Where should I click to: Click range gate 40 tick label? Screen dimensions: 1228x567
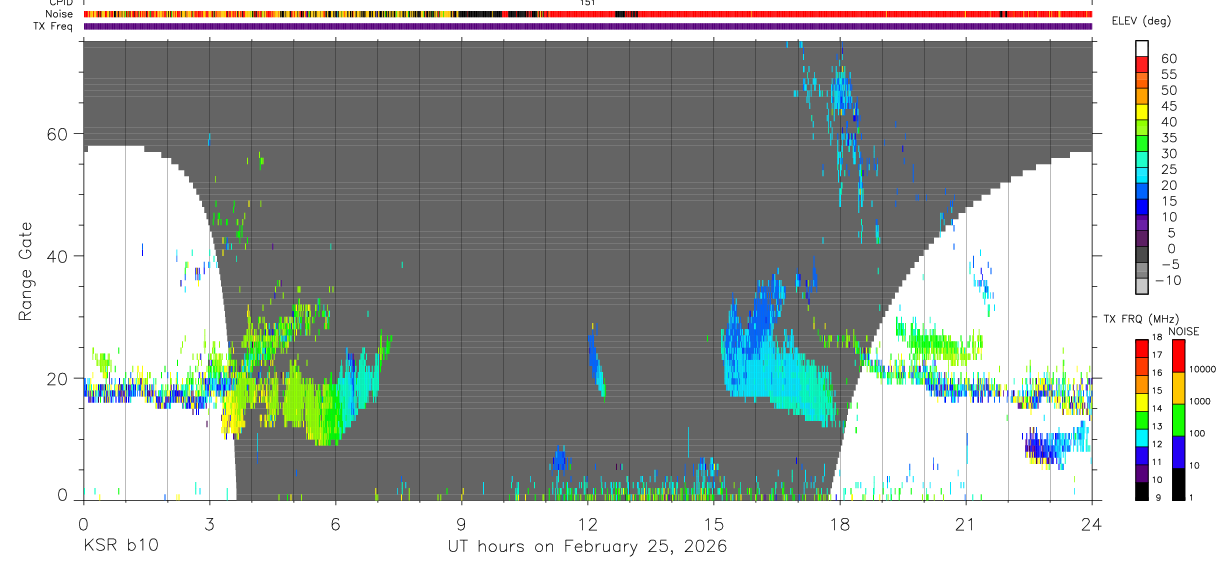pyautogui.click(x=59, y=256)
